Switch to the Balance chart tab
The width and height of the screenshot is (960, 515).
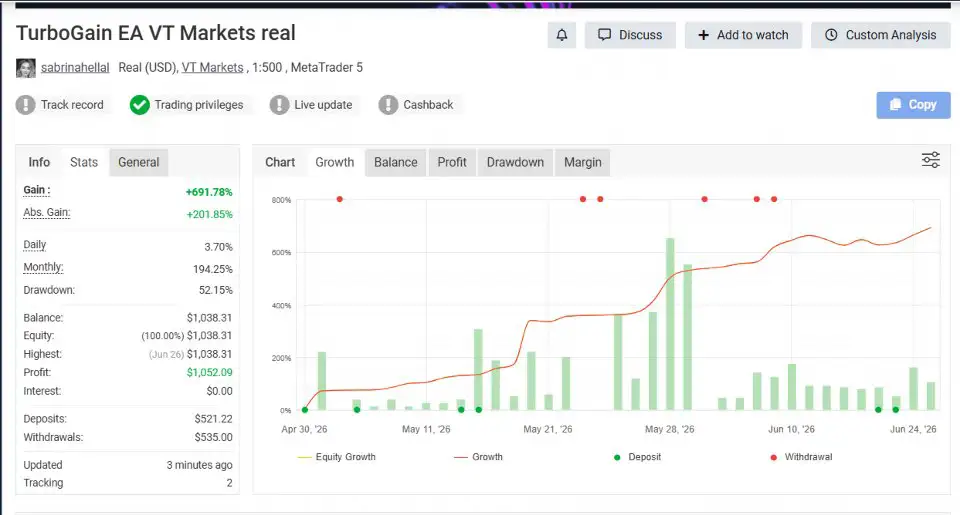pos(396,162)
